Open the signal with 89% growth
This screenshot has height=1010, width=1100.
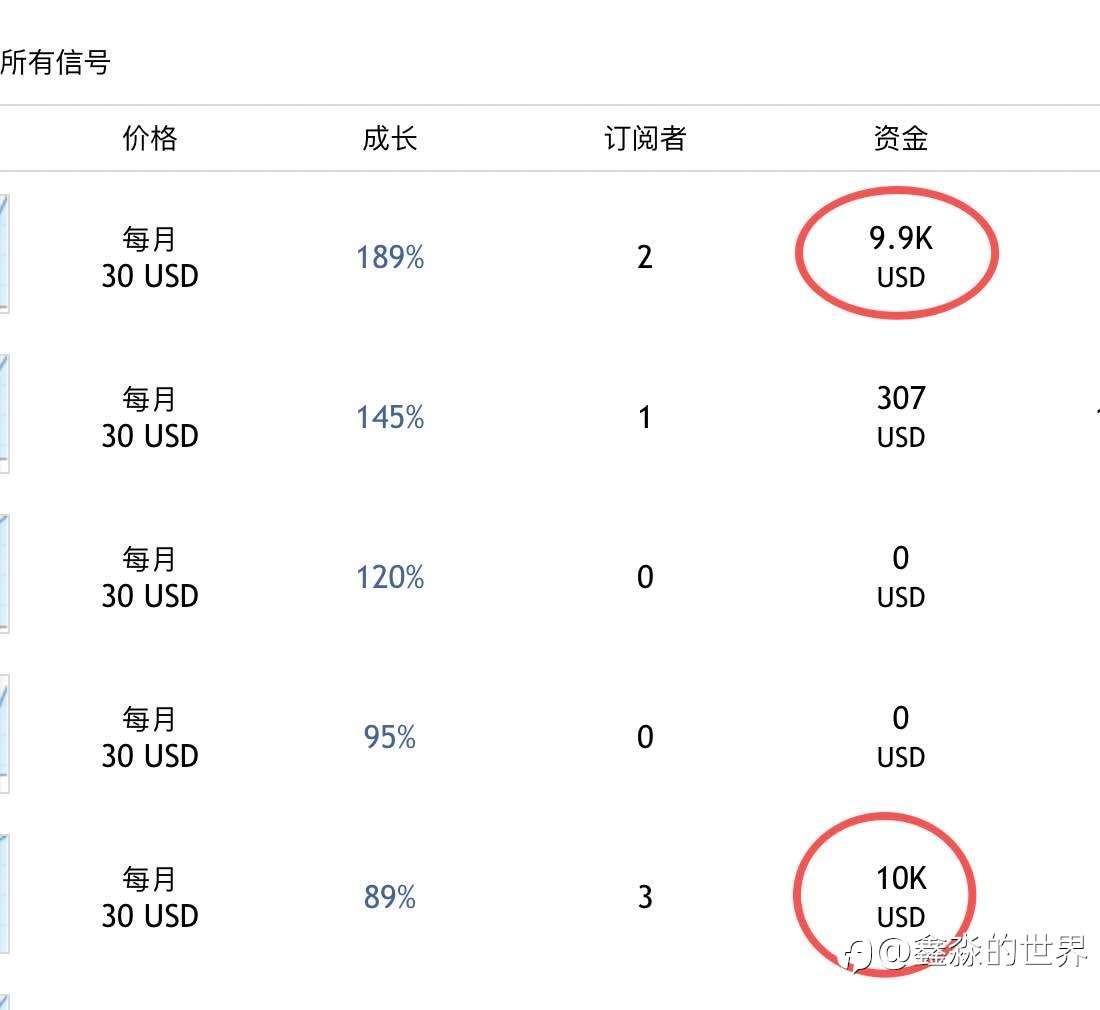tap(390, 897)
